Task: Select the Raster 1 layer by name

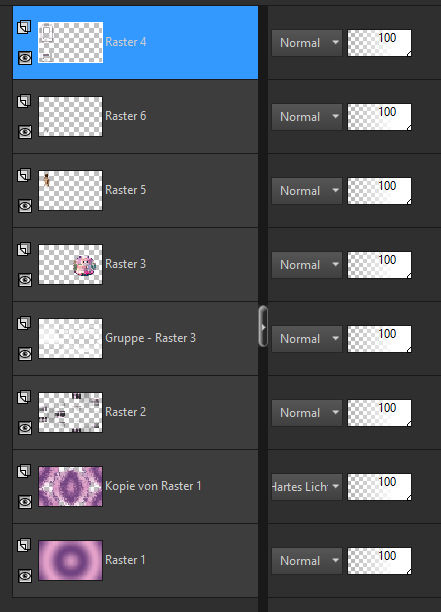Action: pos(125,560)
